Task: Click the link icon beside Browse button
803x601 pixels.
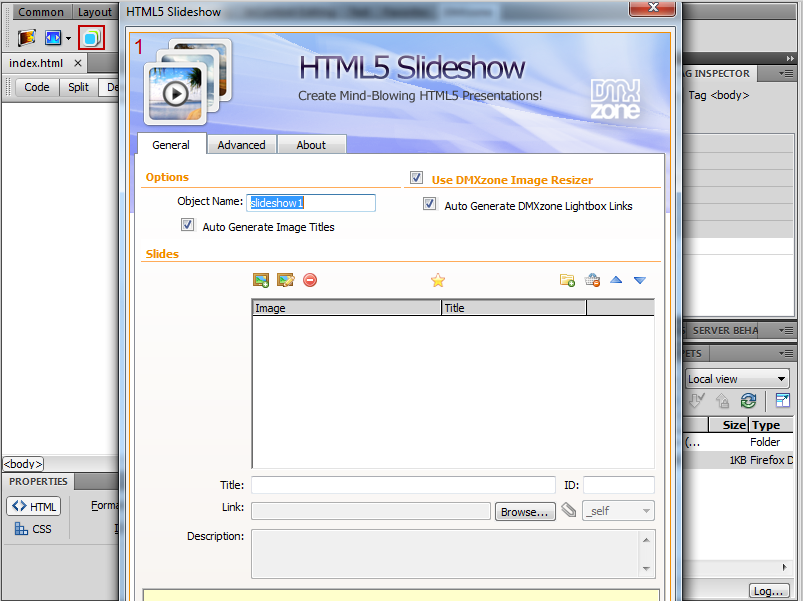Action: click(x=568, y=510)
